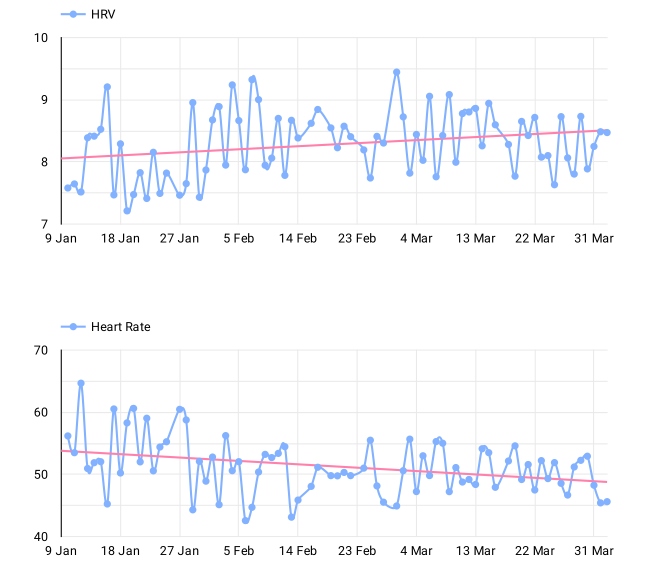The height and width of the screenshot is (585, 665).
Task: Click '13 Mar' on the Heart Rate chart axis
Action: click(475, 551)
